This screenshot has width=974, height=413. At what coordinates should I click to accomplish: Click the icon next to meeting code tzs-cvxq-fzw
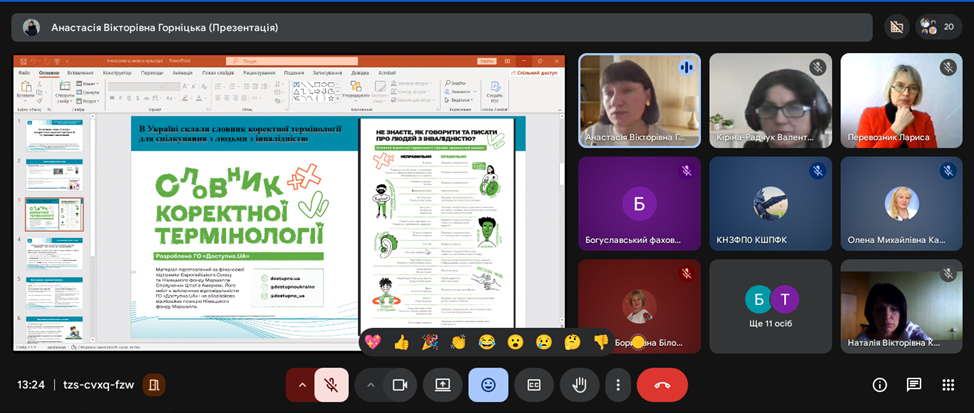point(153,385)
